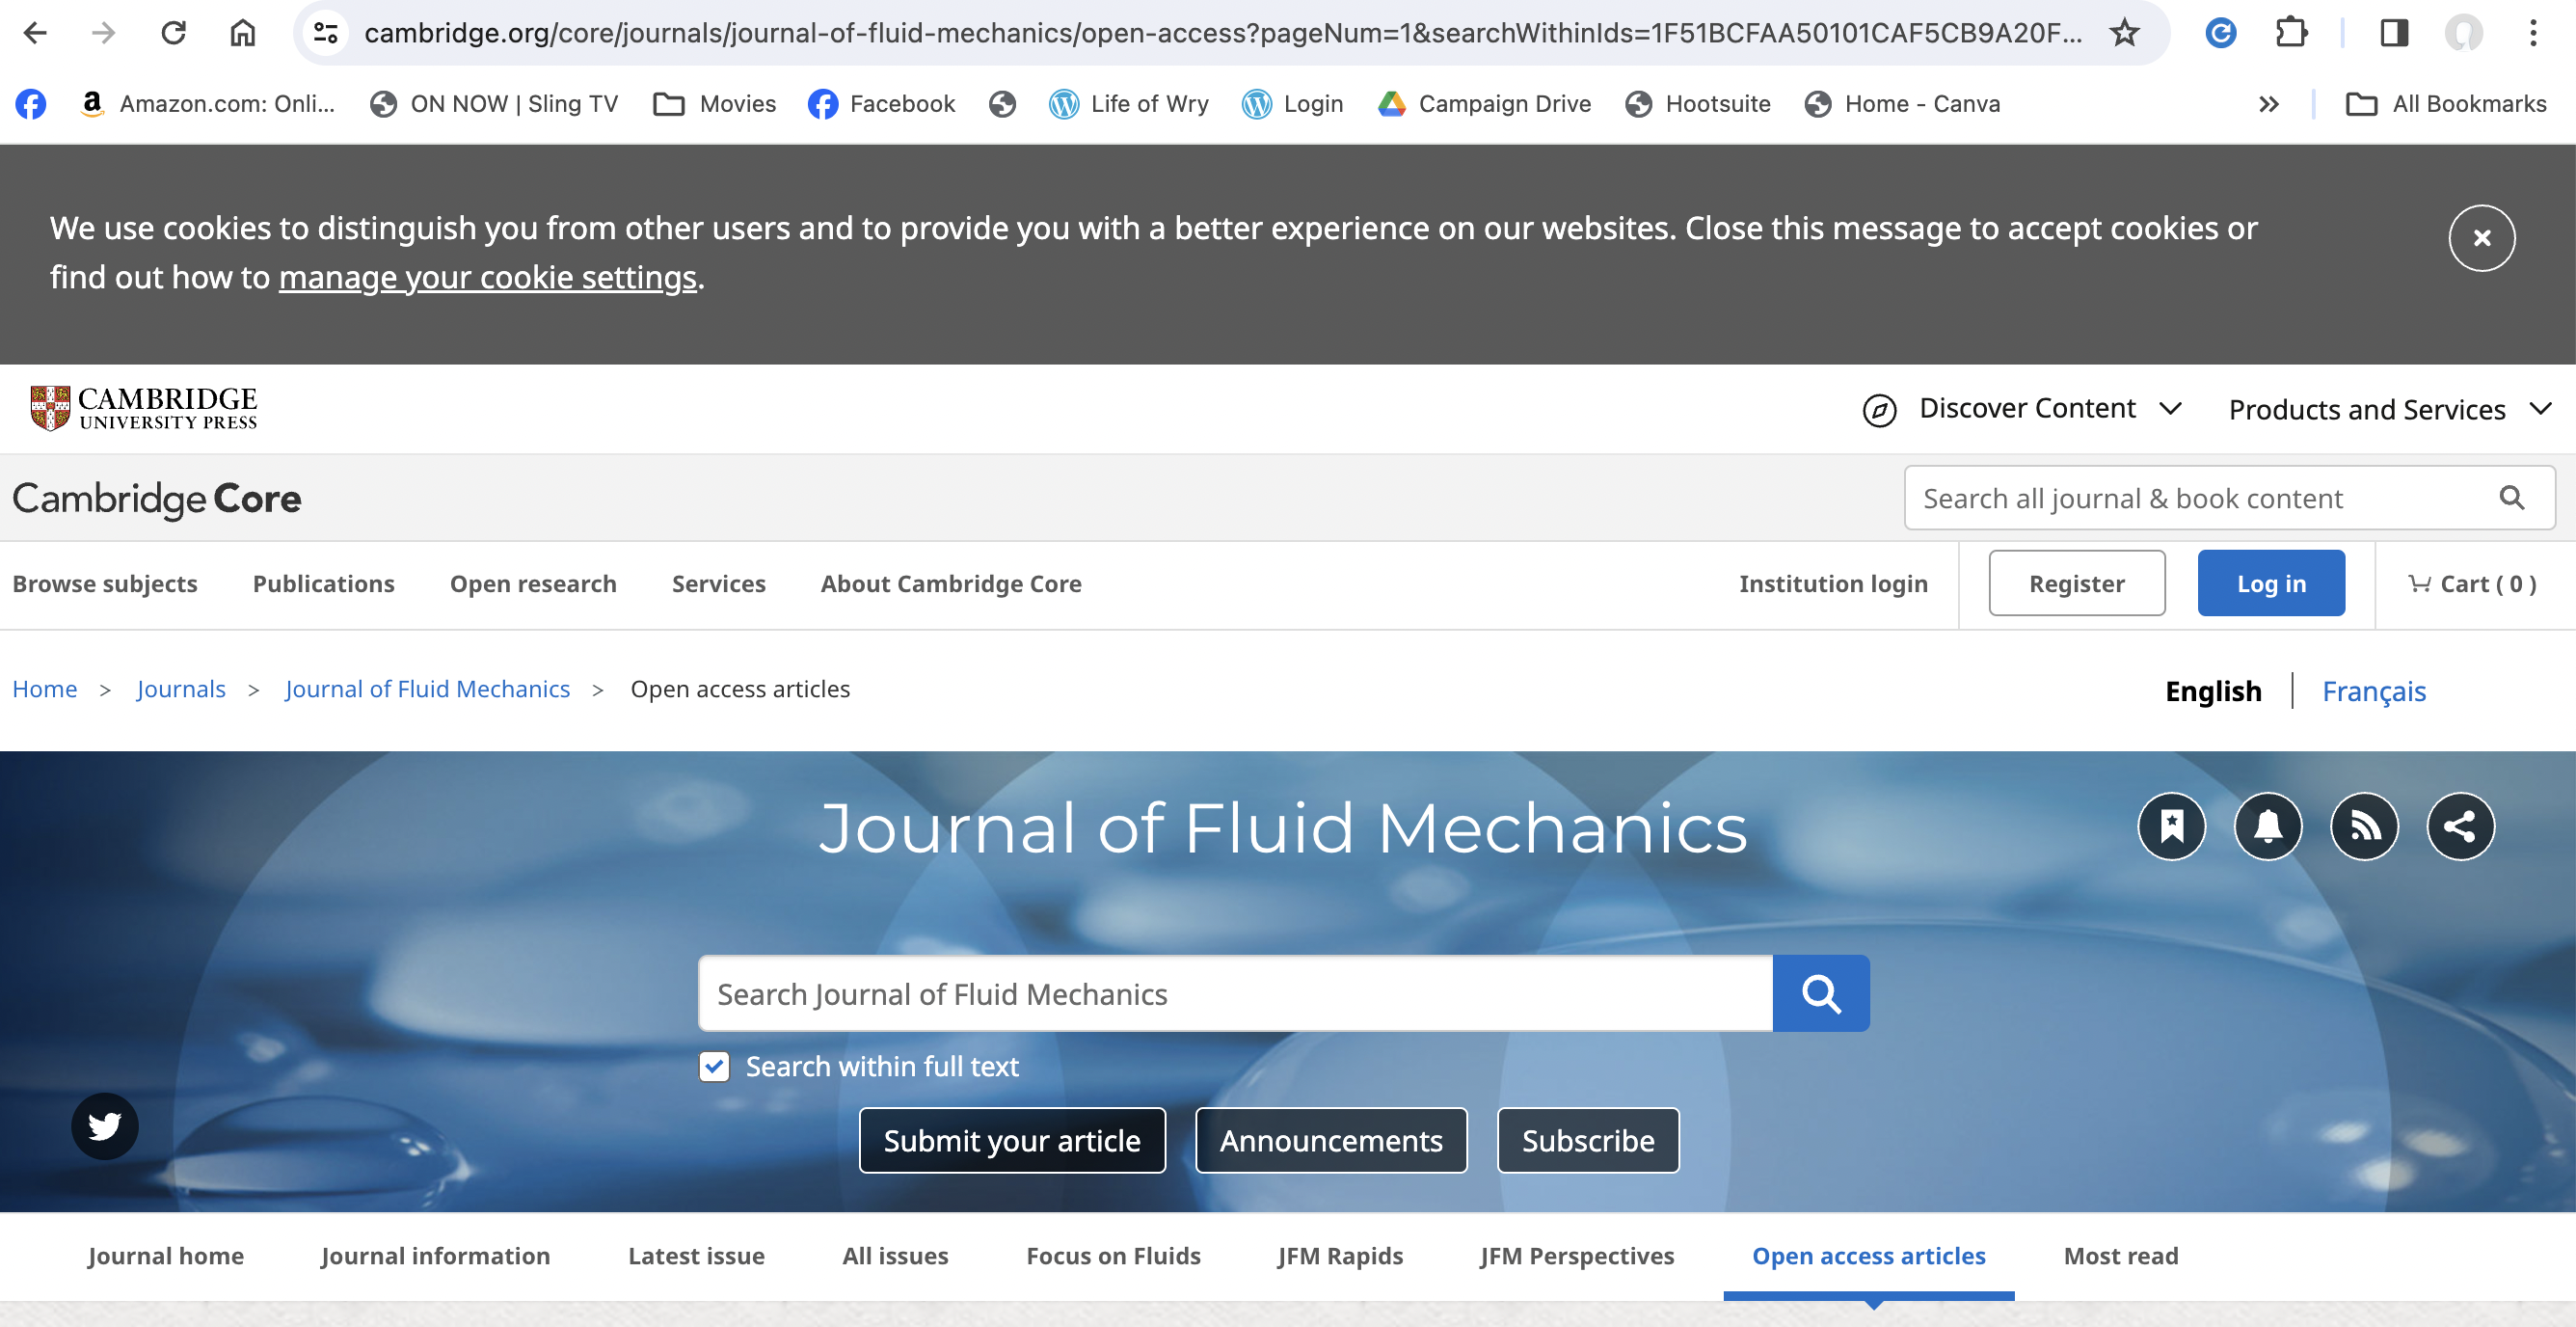Click the share icon in banner
The image size is (2576, 1327).
[x=2460, y=826]
